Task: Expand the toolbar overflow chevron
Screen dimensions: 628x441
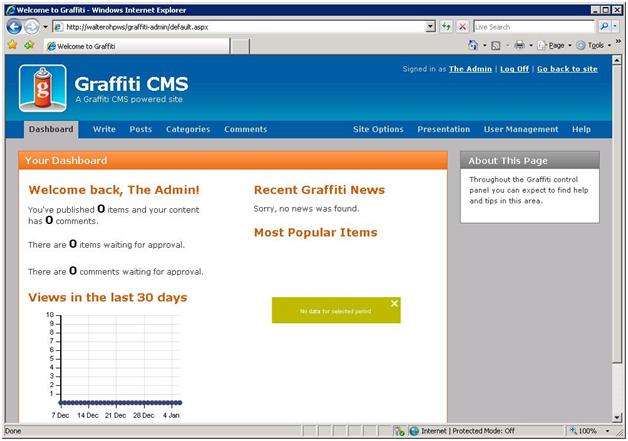Action: (618, 41)
